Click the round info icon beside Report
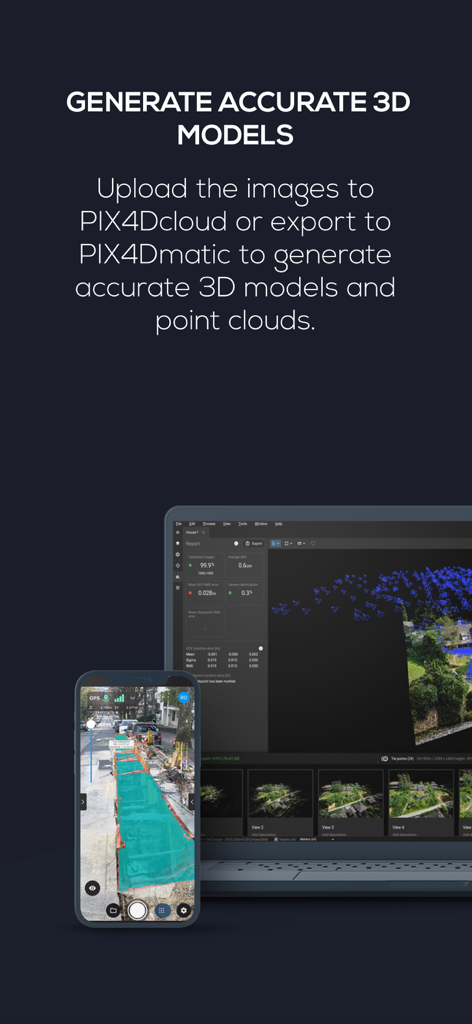The width and height of the screenshot is (472, 1024). pyautogui.click(x=236, y=543)
